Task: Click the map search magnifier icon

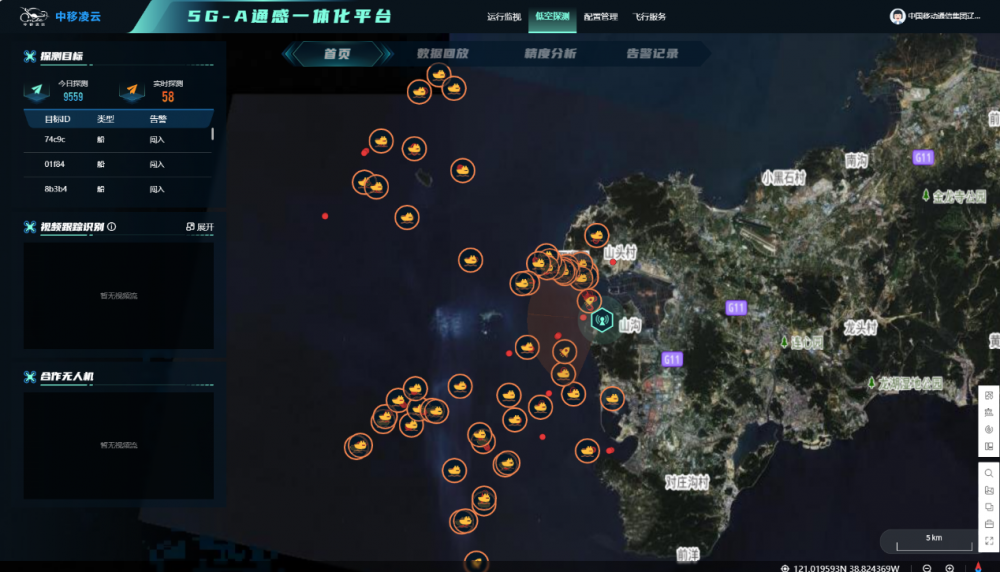Action: pos(989,473)
